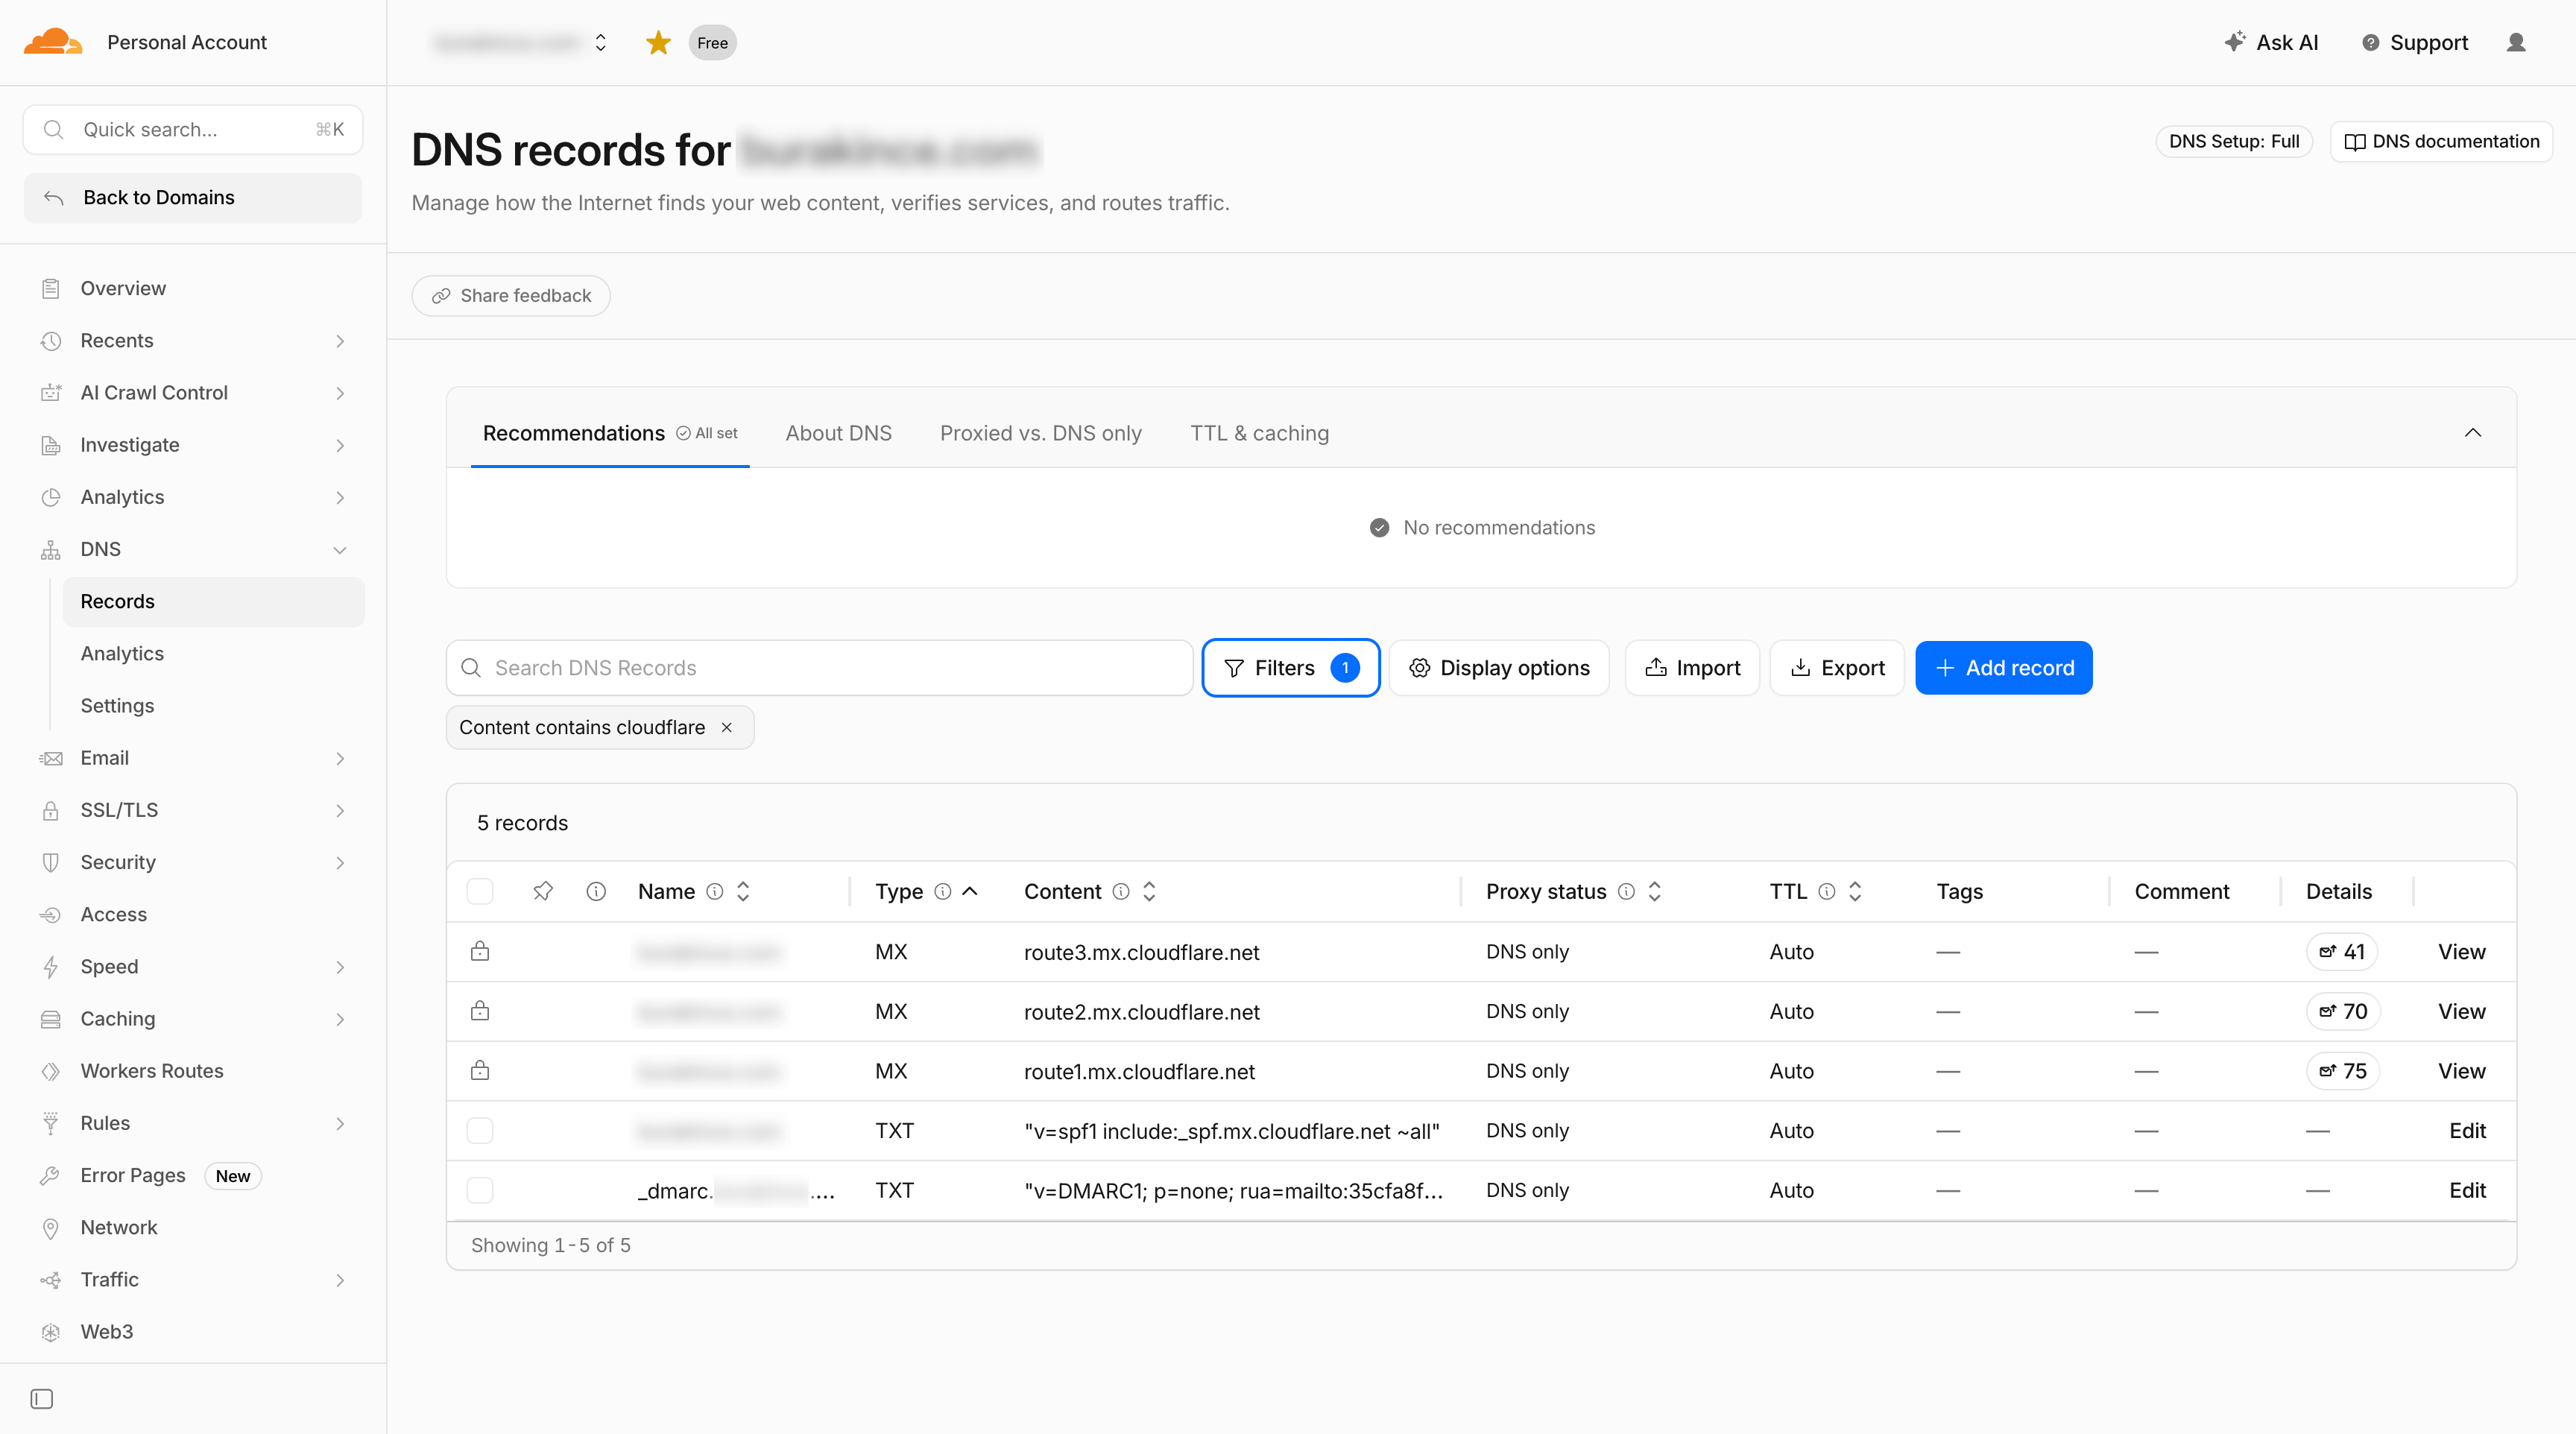Image resolution: width=2576 pixels, height=1434 pixels.
Task: Sort records by Name column
Action: click(743, 891)
